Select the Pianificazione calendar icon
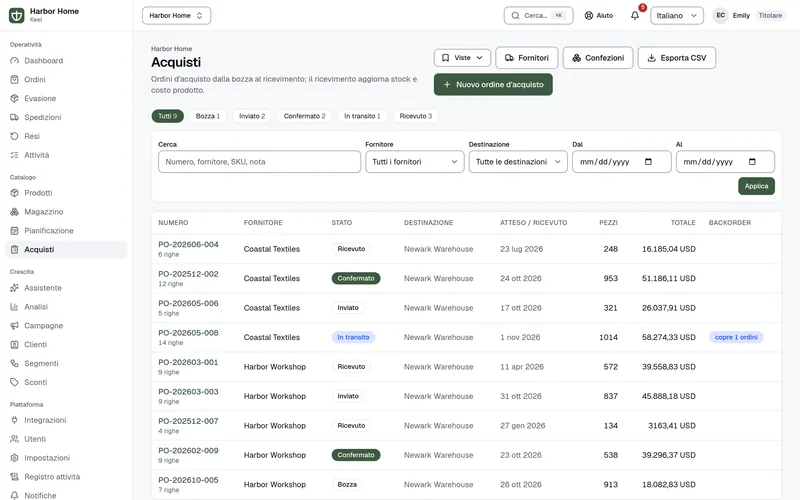Viewport: 800px width, 500px height. click(14, 231)
